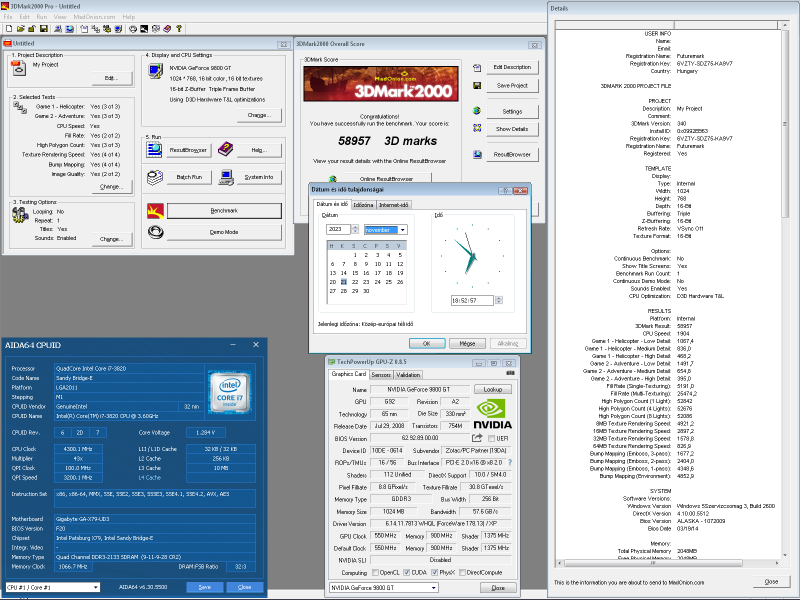Click the open padlock icon in 3DMark toolbar
Viewport: 800px width, 600px height.
coord(32,29)
